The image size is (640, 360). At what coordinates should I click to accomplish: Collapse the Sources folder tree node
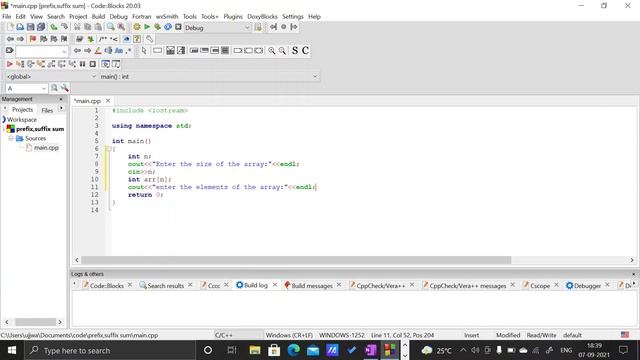pos(11,138)
